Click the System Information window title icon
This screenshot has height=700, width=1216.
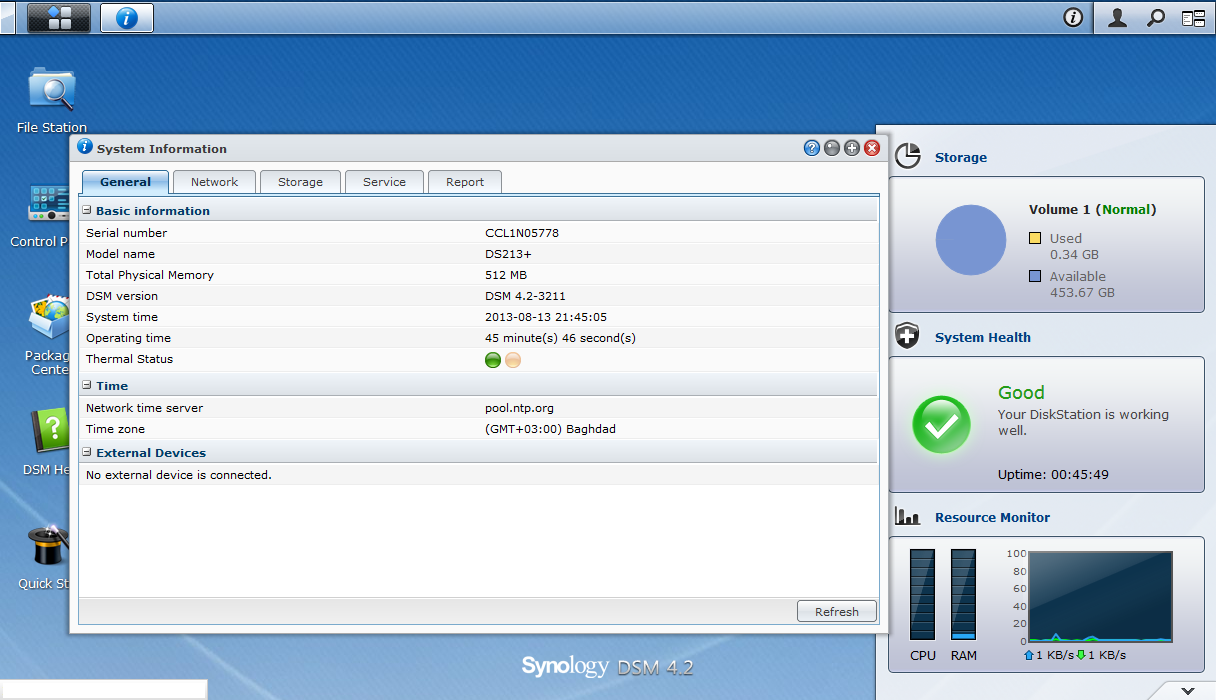[85, 147]
